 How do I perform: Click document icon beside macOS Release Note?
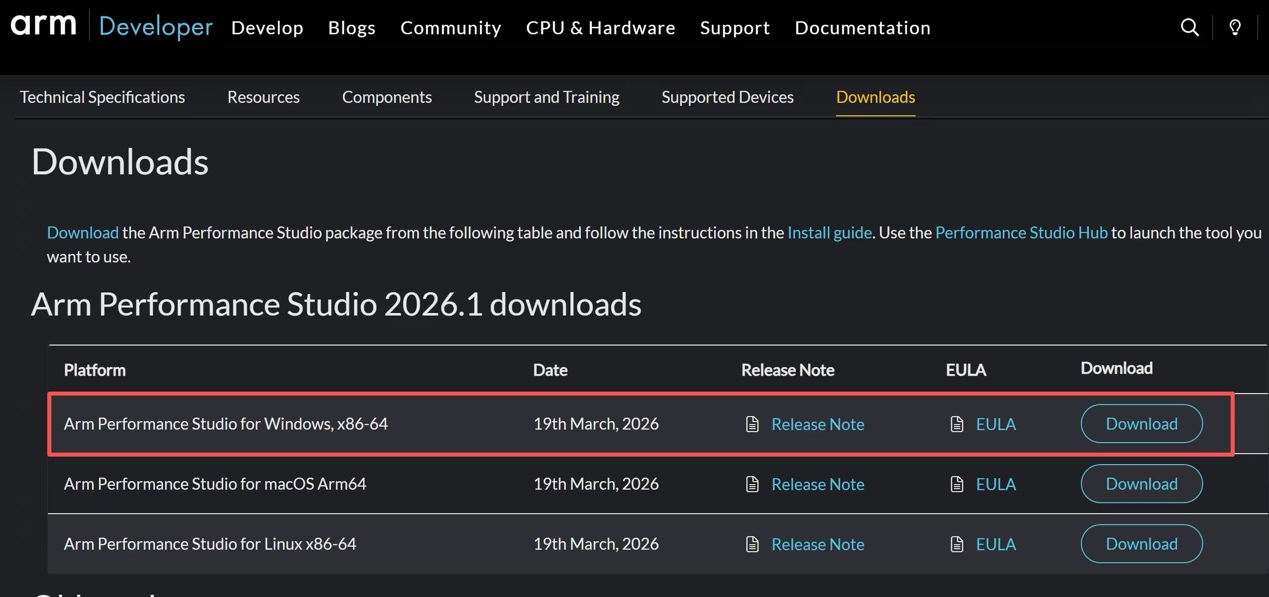(752, 484)
